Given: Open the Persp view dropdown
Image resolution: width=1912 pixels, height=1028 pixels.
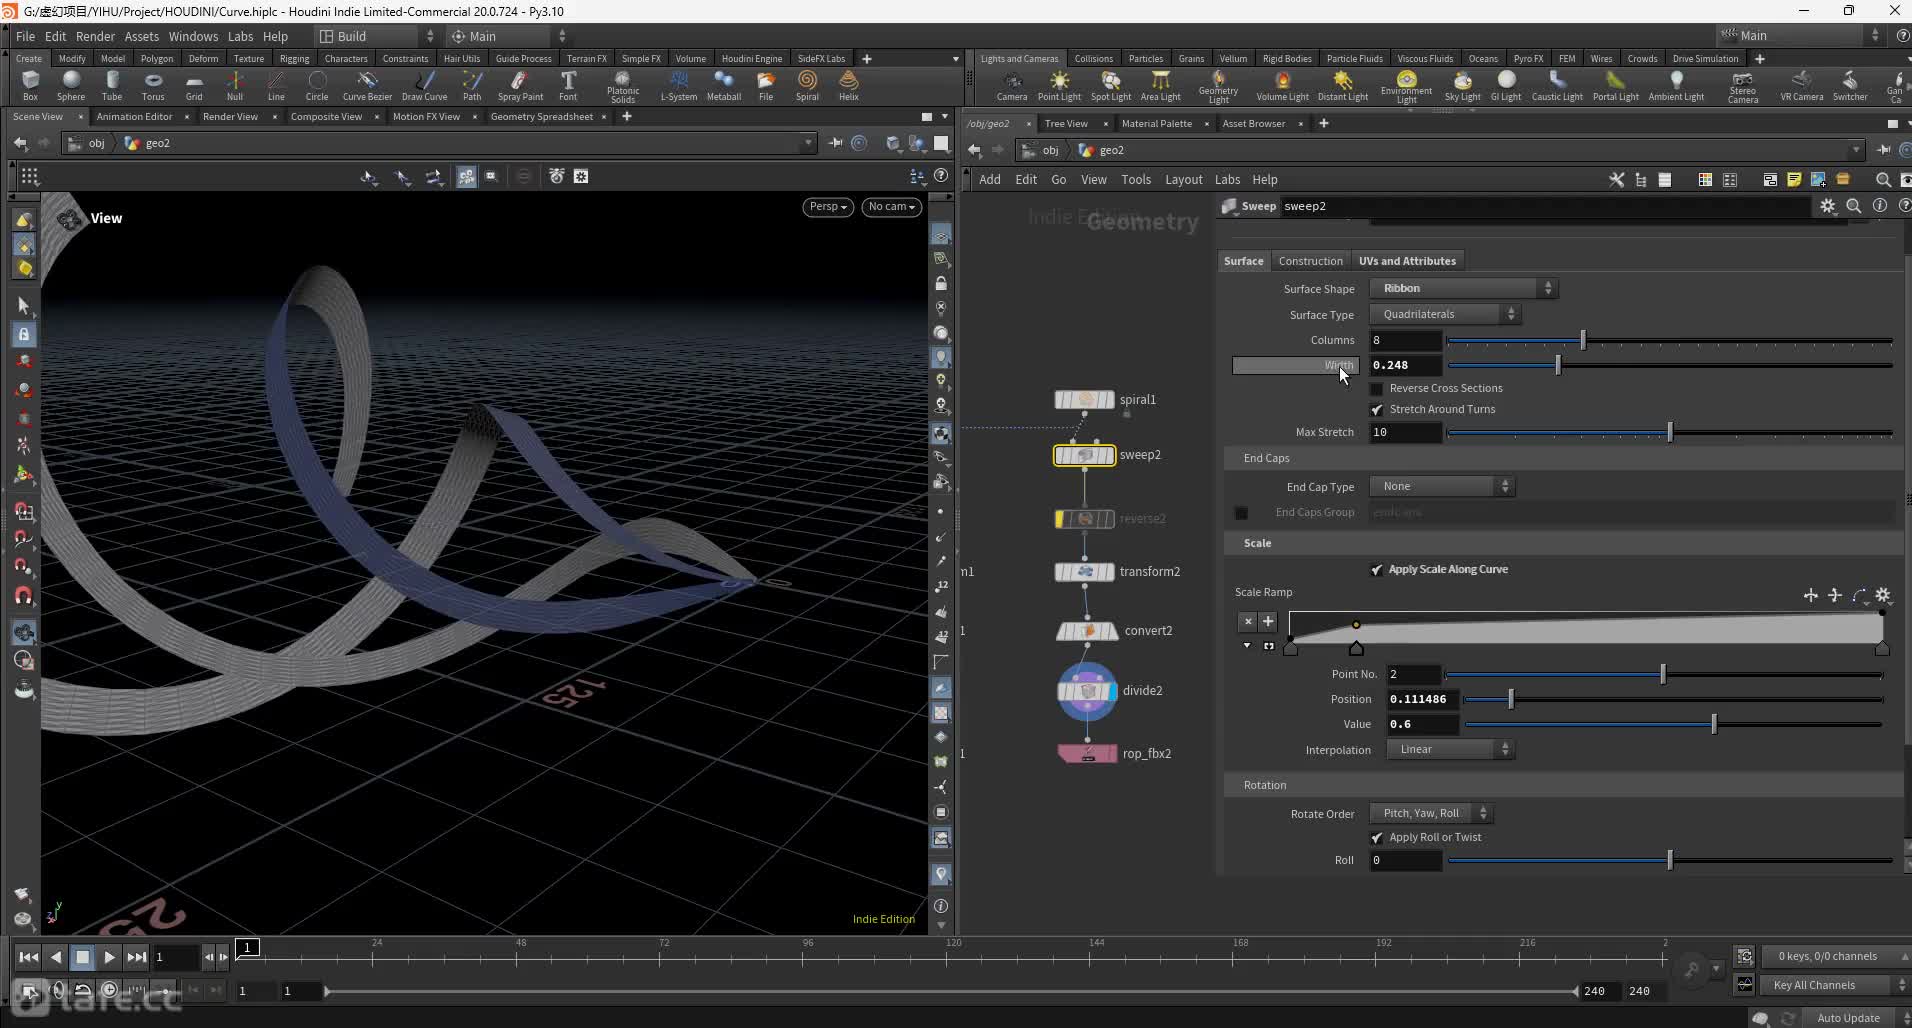Looking at the screenshot, I should click(x=828, y=207).
